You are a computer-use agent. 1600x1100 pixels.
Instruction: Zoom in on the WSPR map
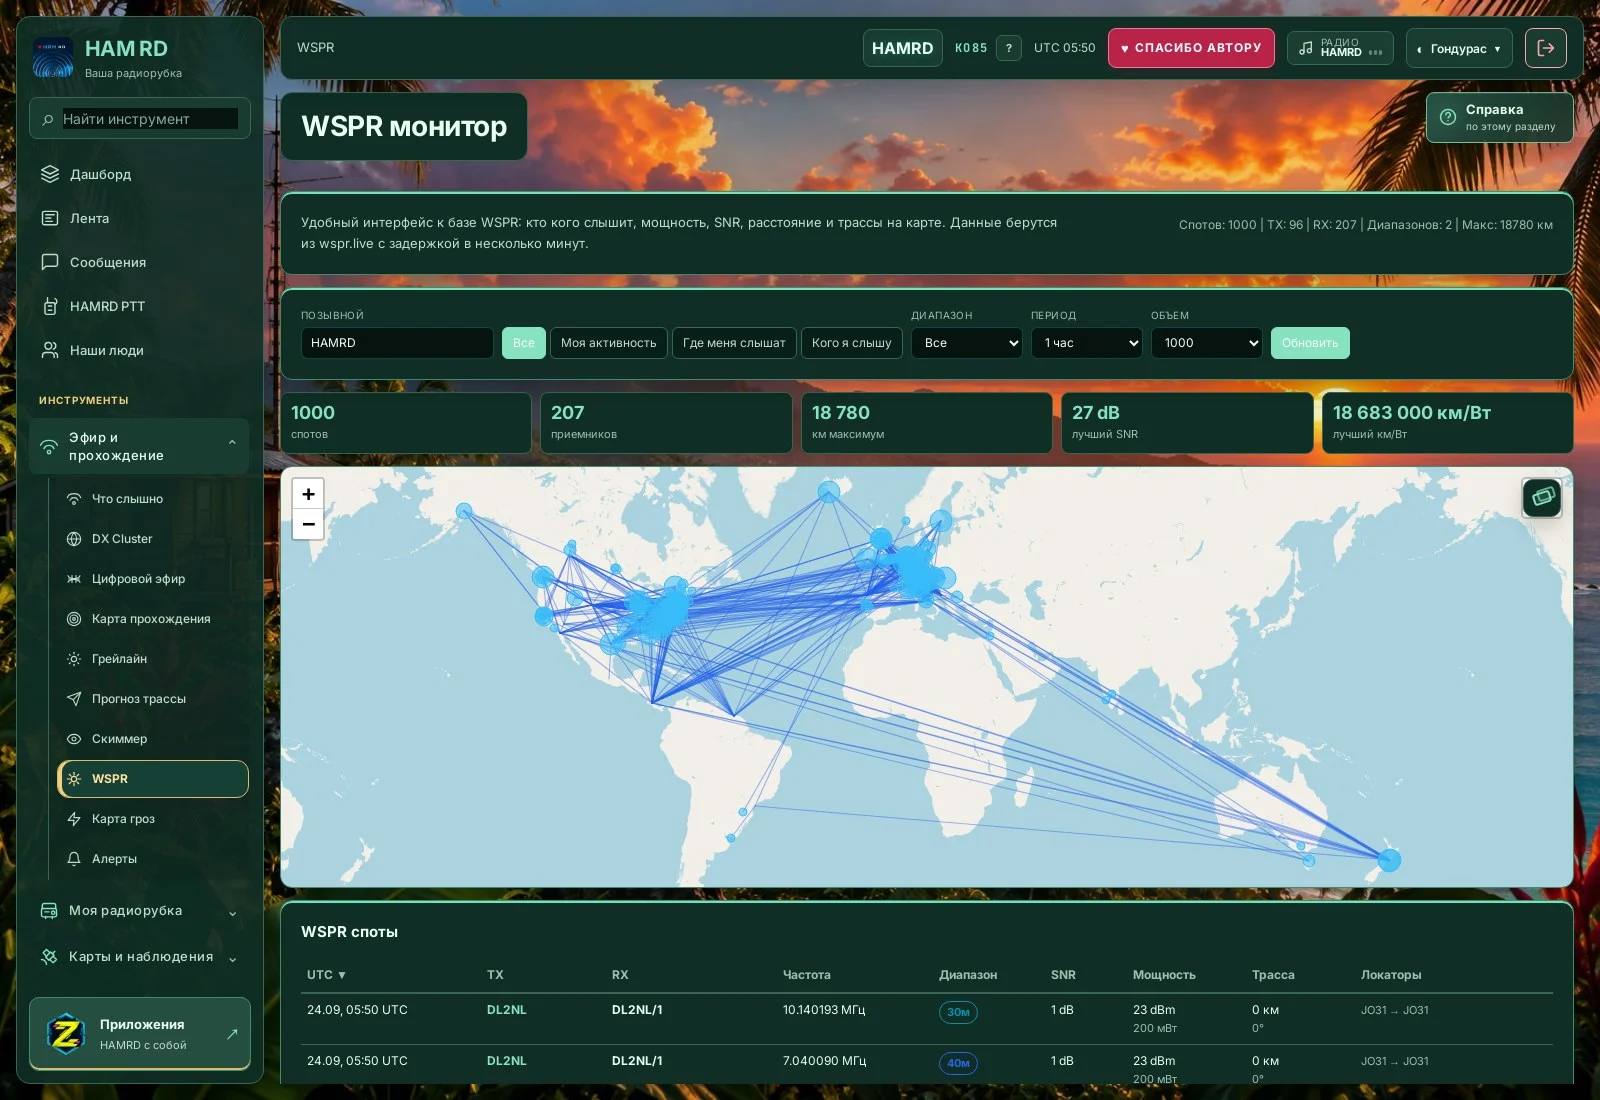click(x=308, y=494)
